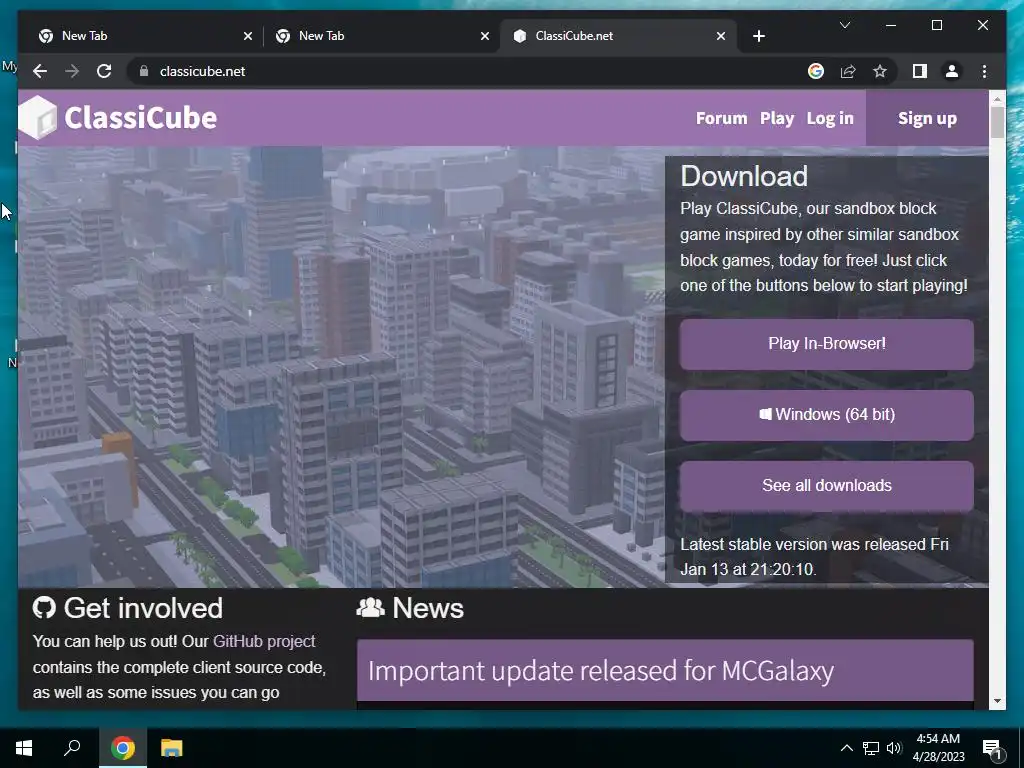
Task: Open the Windows Start menu
Action: [x=24, y=748]
